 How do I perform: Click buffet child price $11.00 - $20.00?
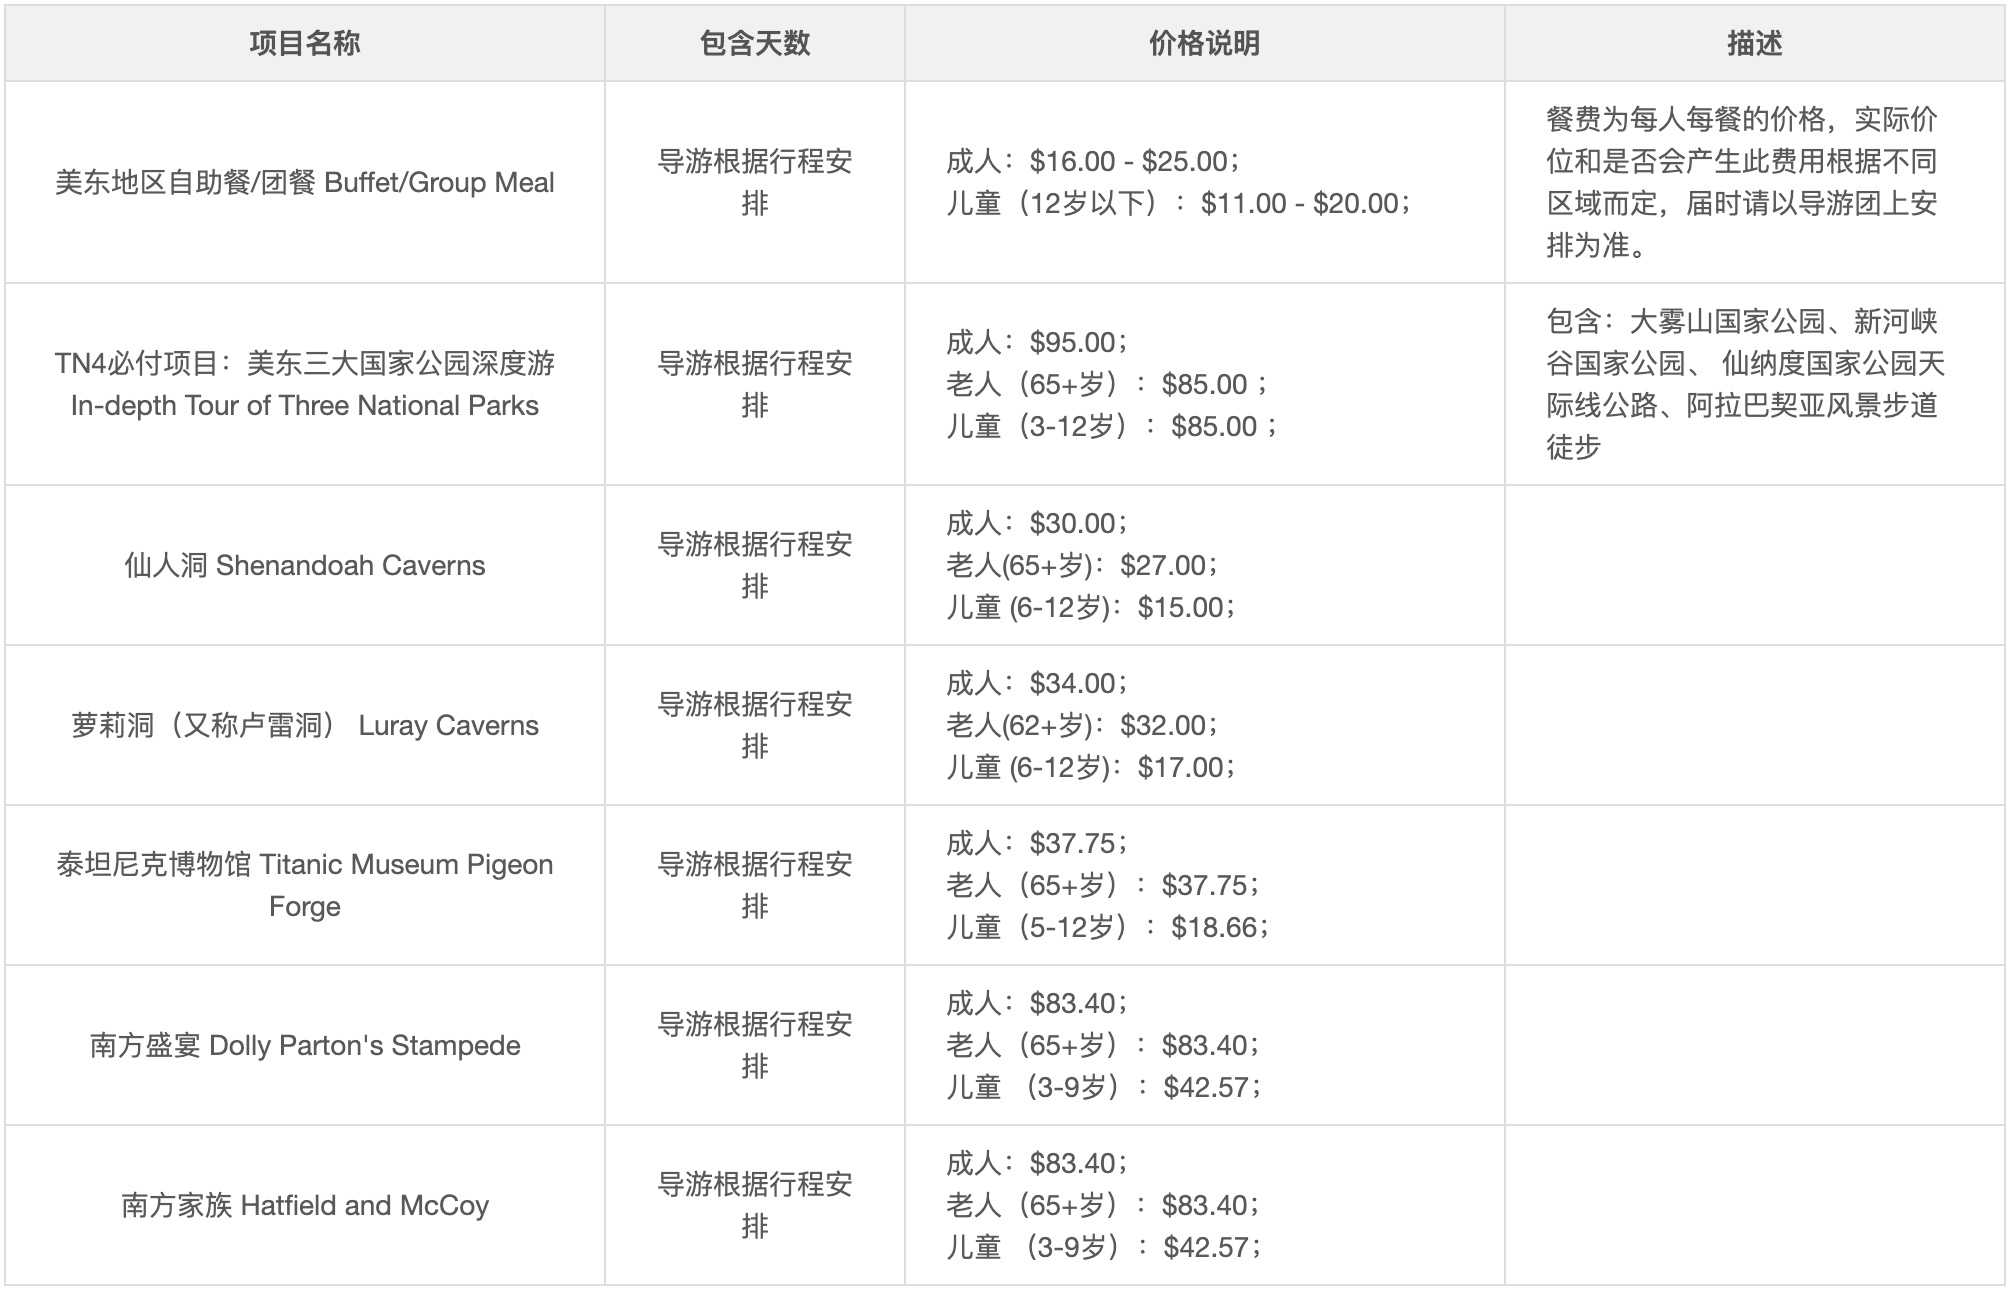(1178, 203)
